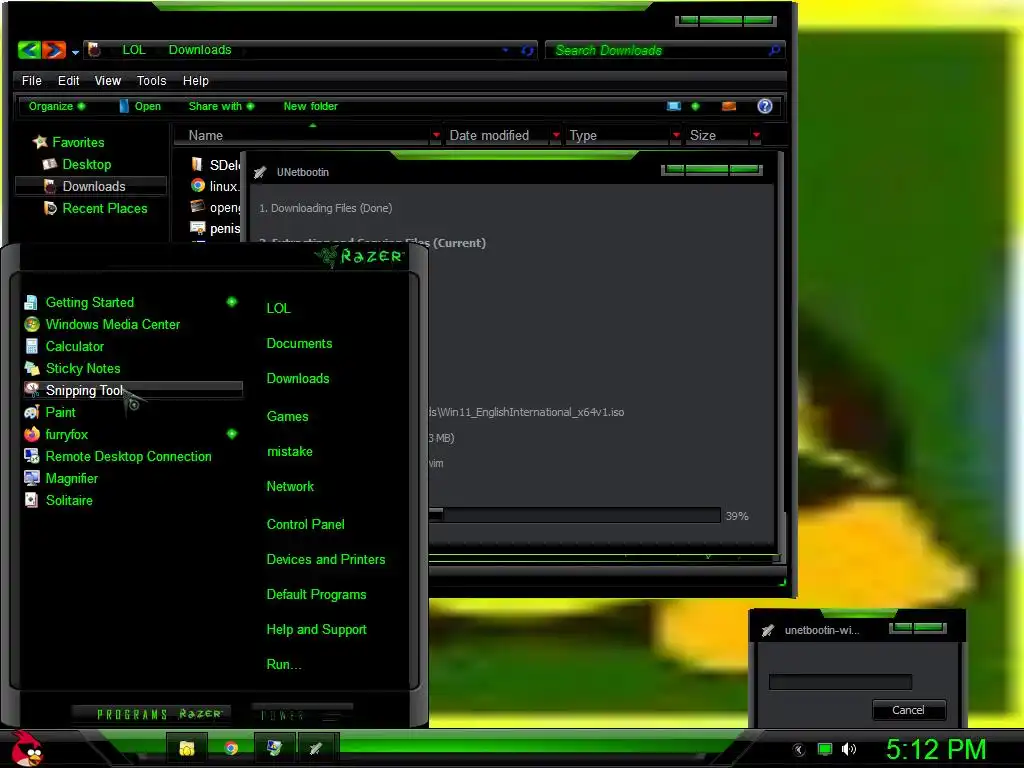Viewport: 1024px width, 768px height.
Task: Click the Angry Birds Start button
Action: point(26,748)
